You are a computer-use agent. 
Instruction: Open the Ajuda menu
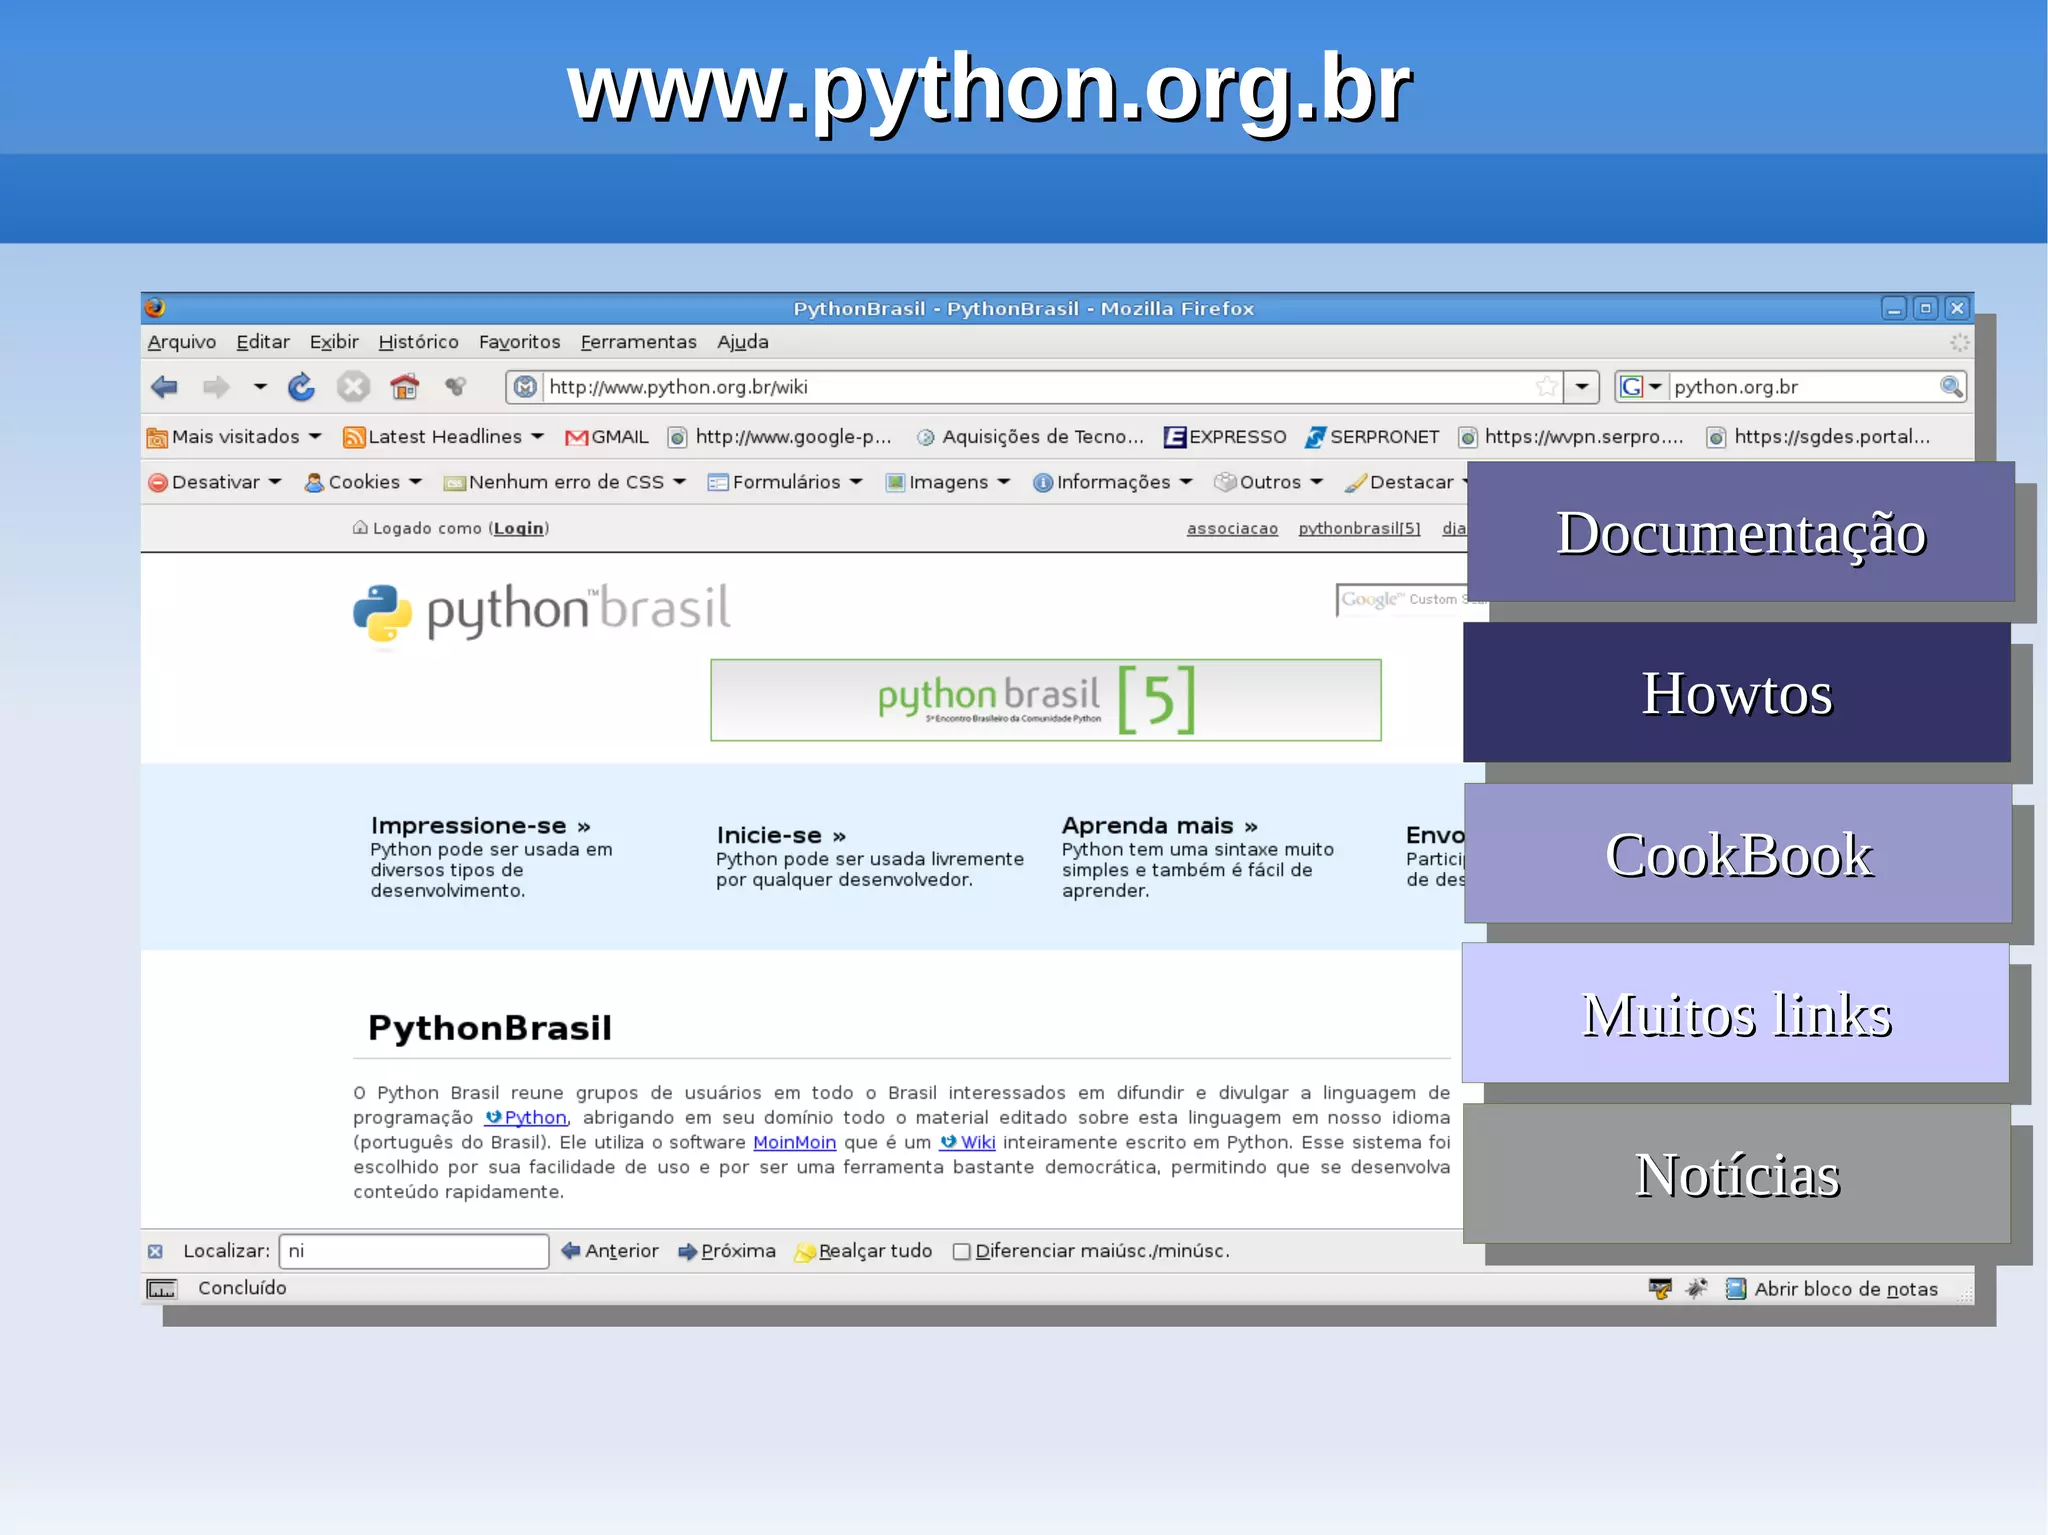pyautogui.click(x=743, y=342)
